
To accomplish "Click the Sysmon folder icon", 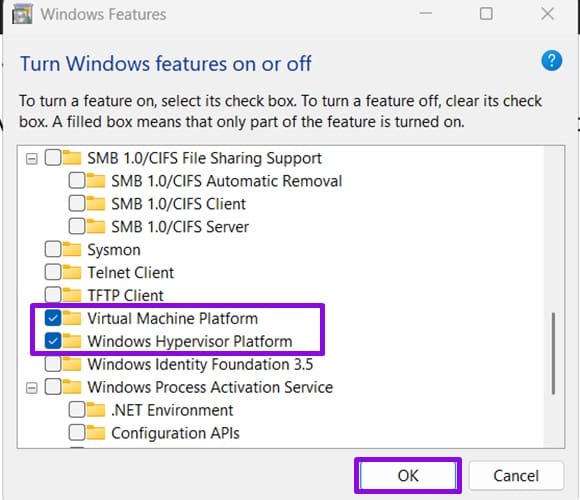I will click(72, 249).
